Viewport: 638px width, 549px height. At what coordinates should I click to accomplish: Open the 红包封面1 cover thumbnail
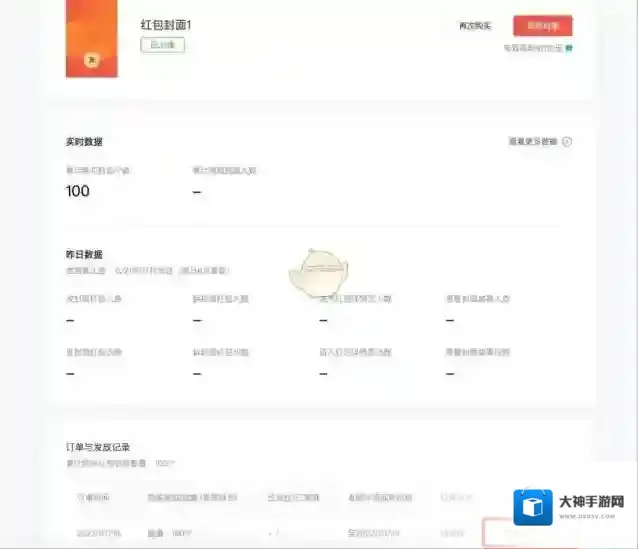click(92, 38)
